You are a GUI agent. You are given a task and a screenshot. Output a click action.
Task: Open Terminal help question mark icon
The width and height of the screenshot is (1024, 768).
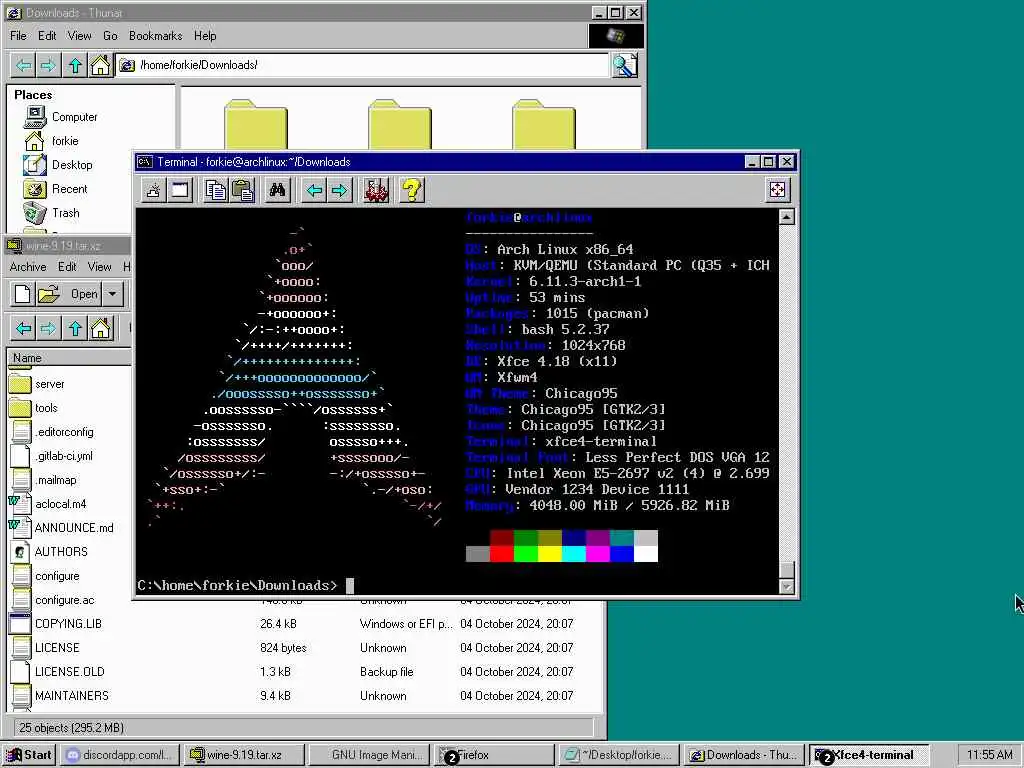pos(412,190)
